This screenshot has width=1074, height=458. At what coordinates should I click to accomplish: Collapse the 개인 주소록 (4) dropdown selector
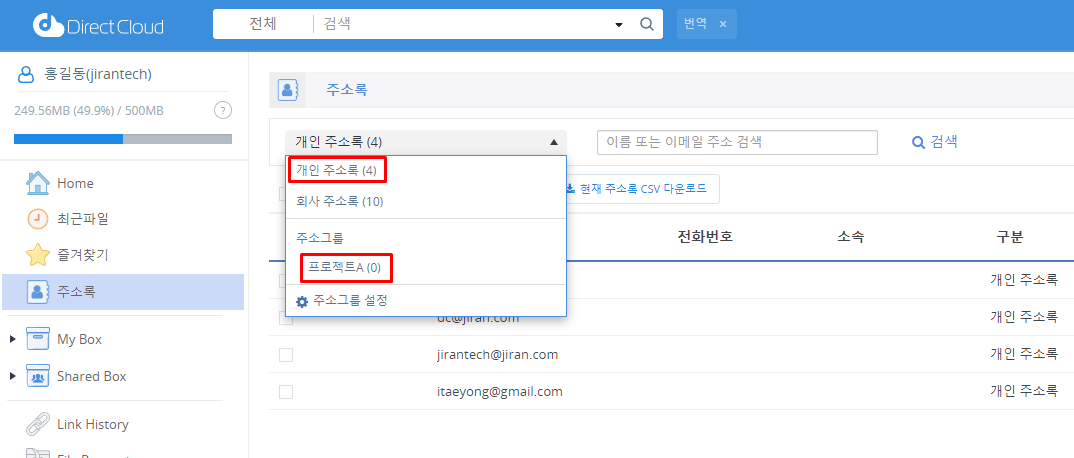point(426,142)
